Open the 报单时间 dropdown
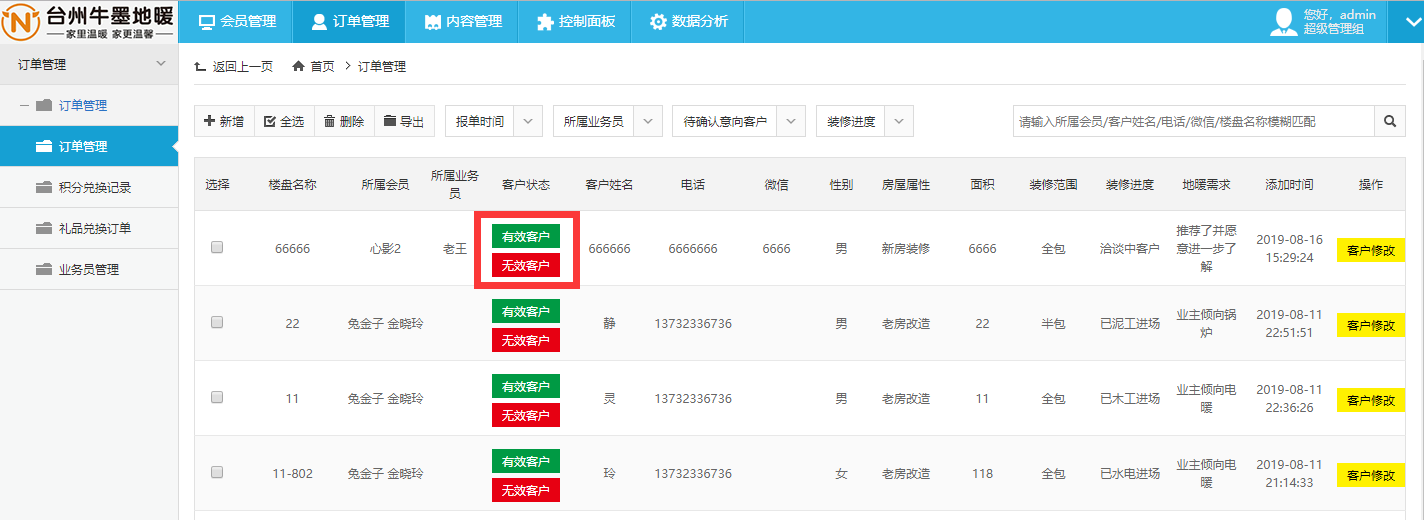 point(493,121)
